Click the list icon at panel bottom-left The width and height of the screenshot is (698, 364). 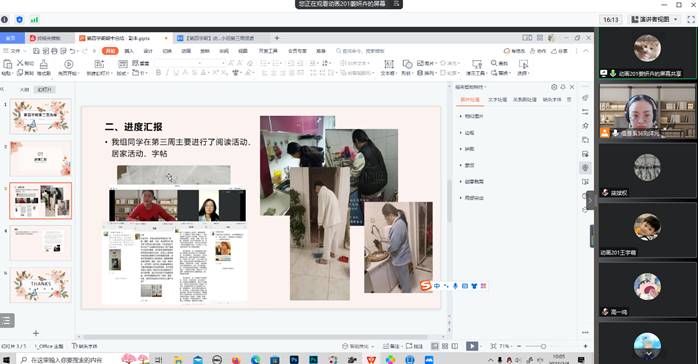(x=7, y=320)
